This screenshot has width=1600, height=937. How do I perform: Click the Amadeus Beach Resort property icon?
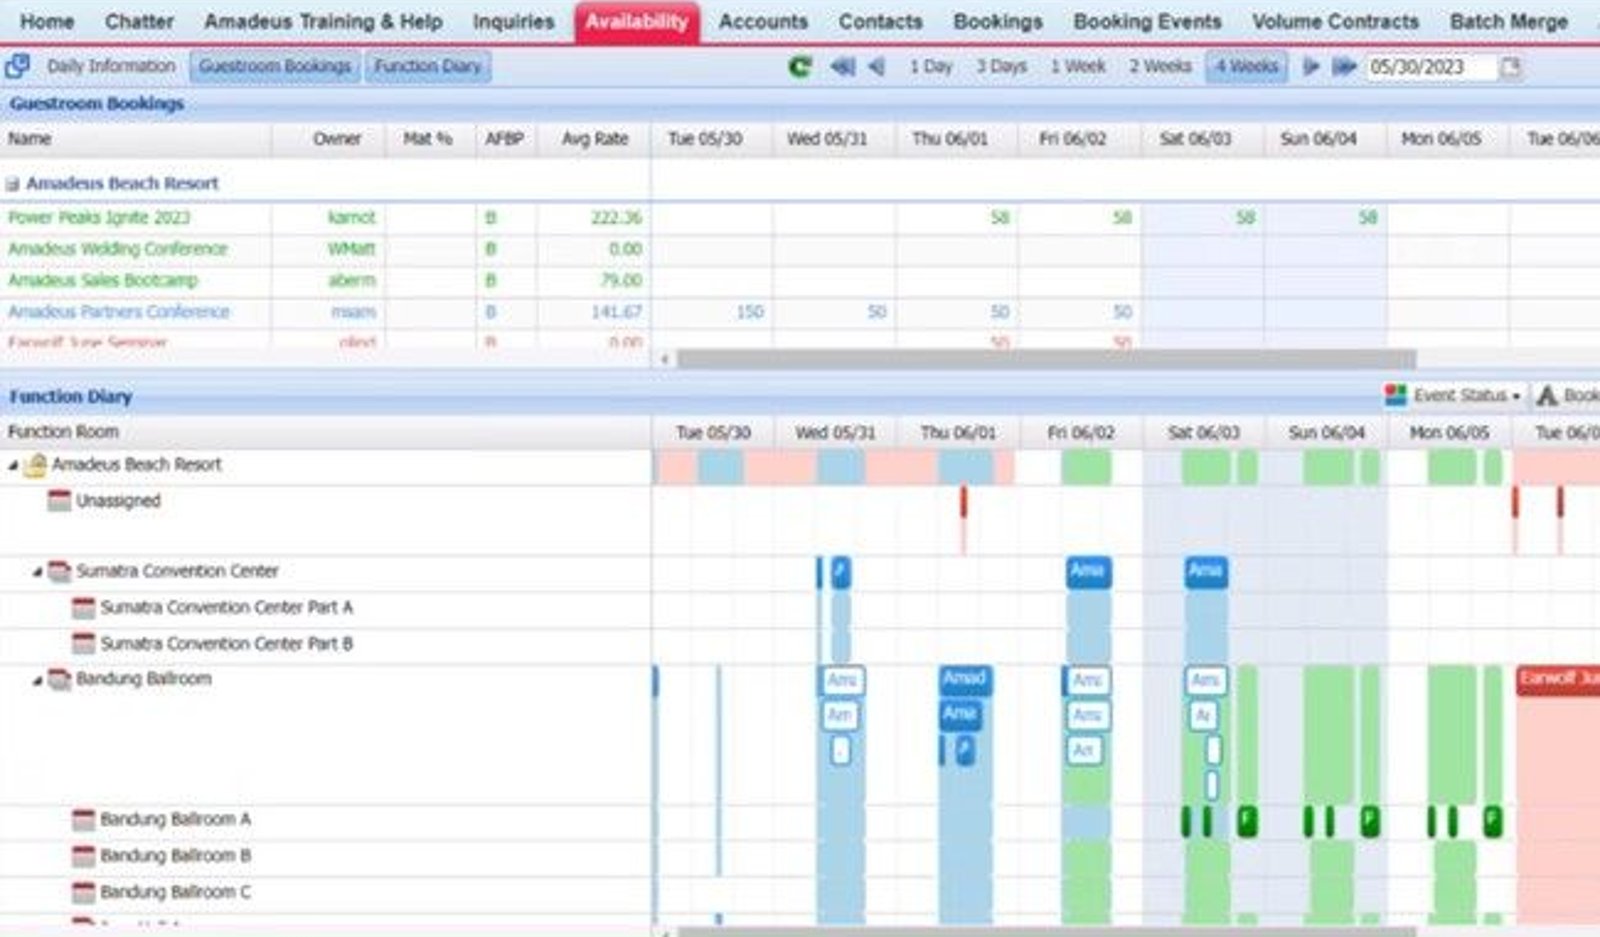(x=36, y=465)
